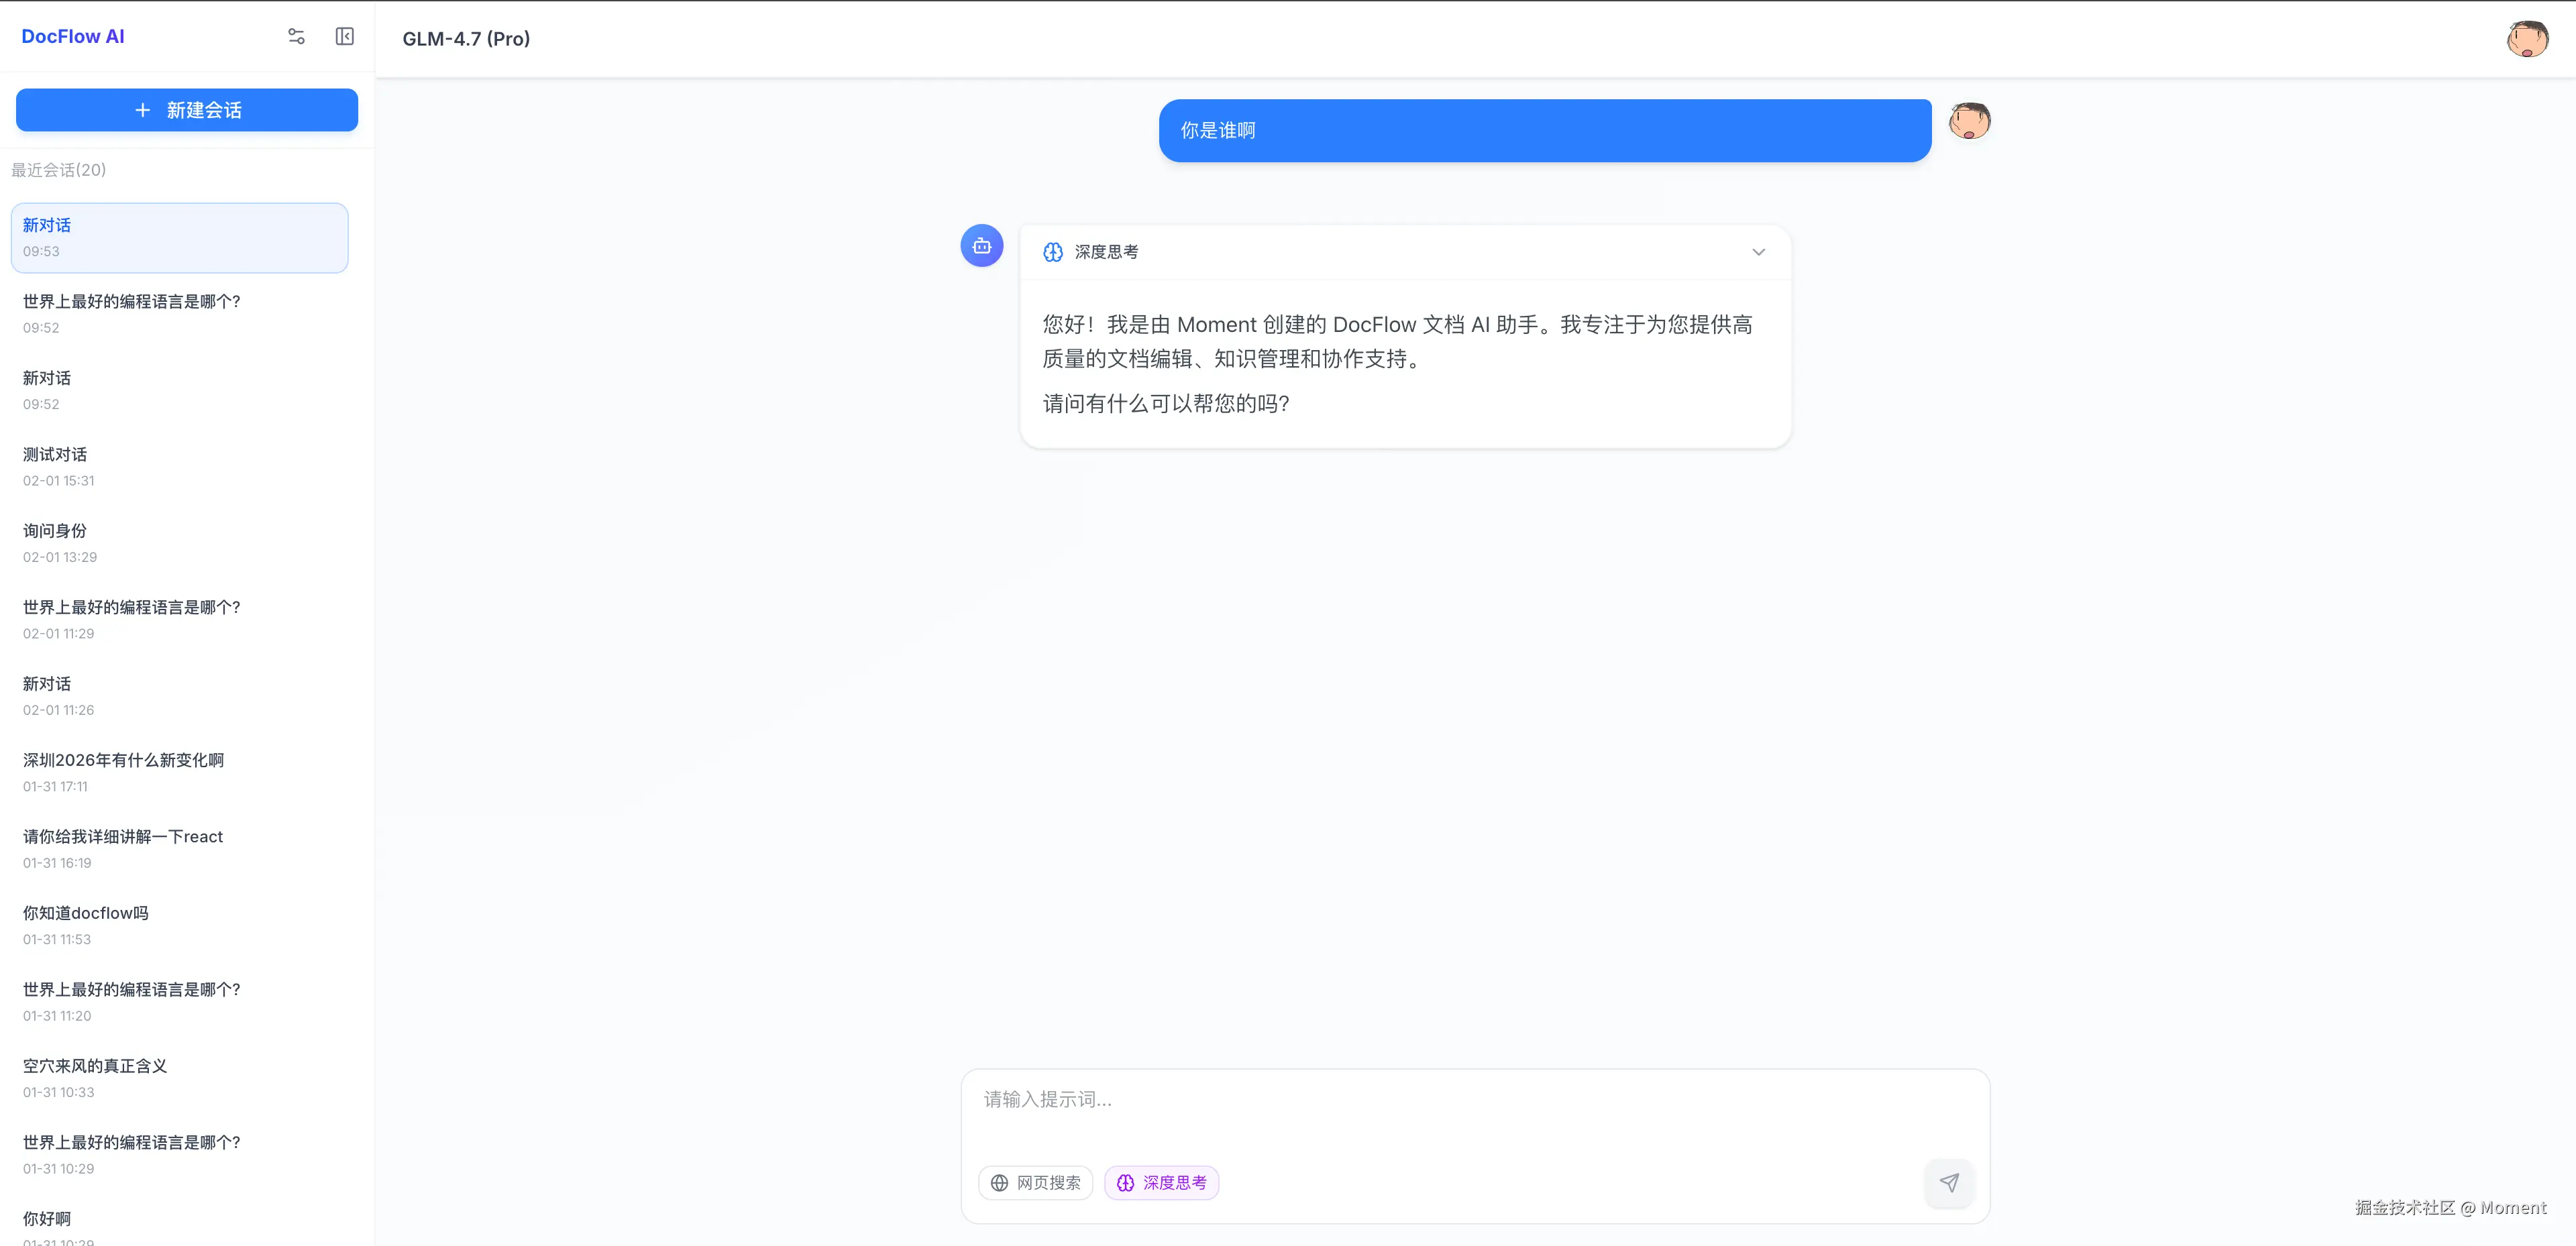The width and height of the screenshot is (2576, 1246).
Task: Click the AI assistant avatar icon beside the reply
Action: [x=981, y=245]
